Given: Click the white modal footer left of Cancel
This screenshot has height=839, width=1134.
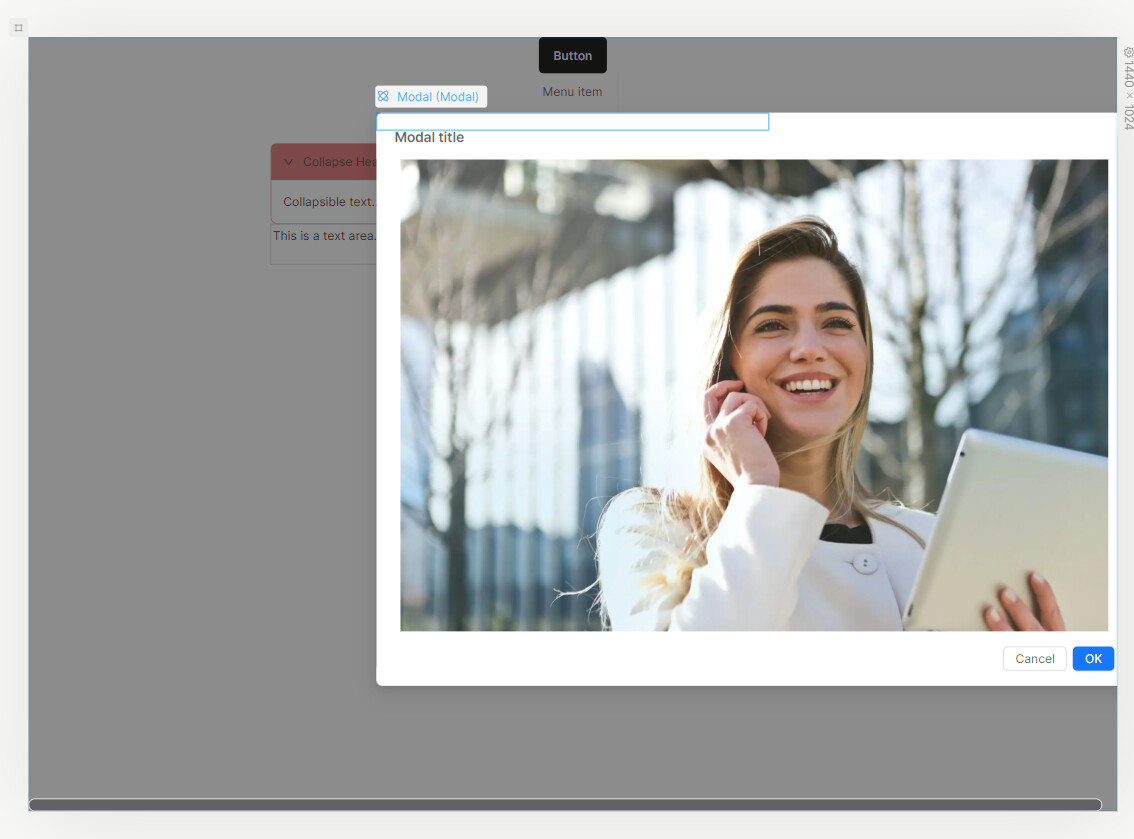Looking at the screenshot, I should point(690,659).
